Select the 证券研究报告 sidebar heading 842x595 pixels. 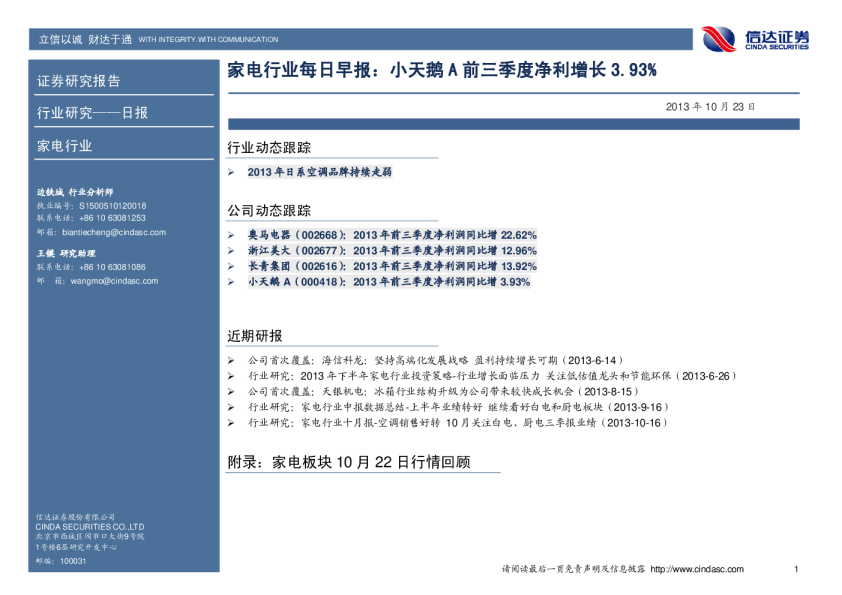[79, 81]
